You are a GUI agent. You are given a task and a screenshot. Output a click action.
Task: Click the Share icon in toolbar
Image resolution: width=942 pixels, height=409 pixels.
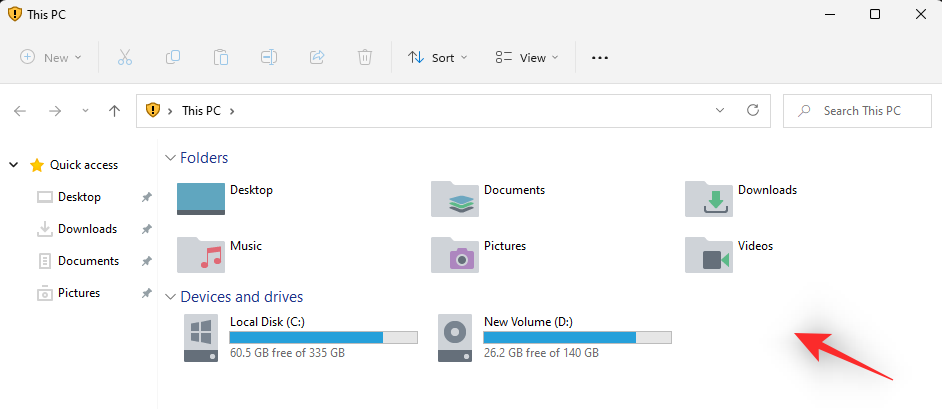click(317, 58)
